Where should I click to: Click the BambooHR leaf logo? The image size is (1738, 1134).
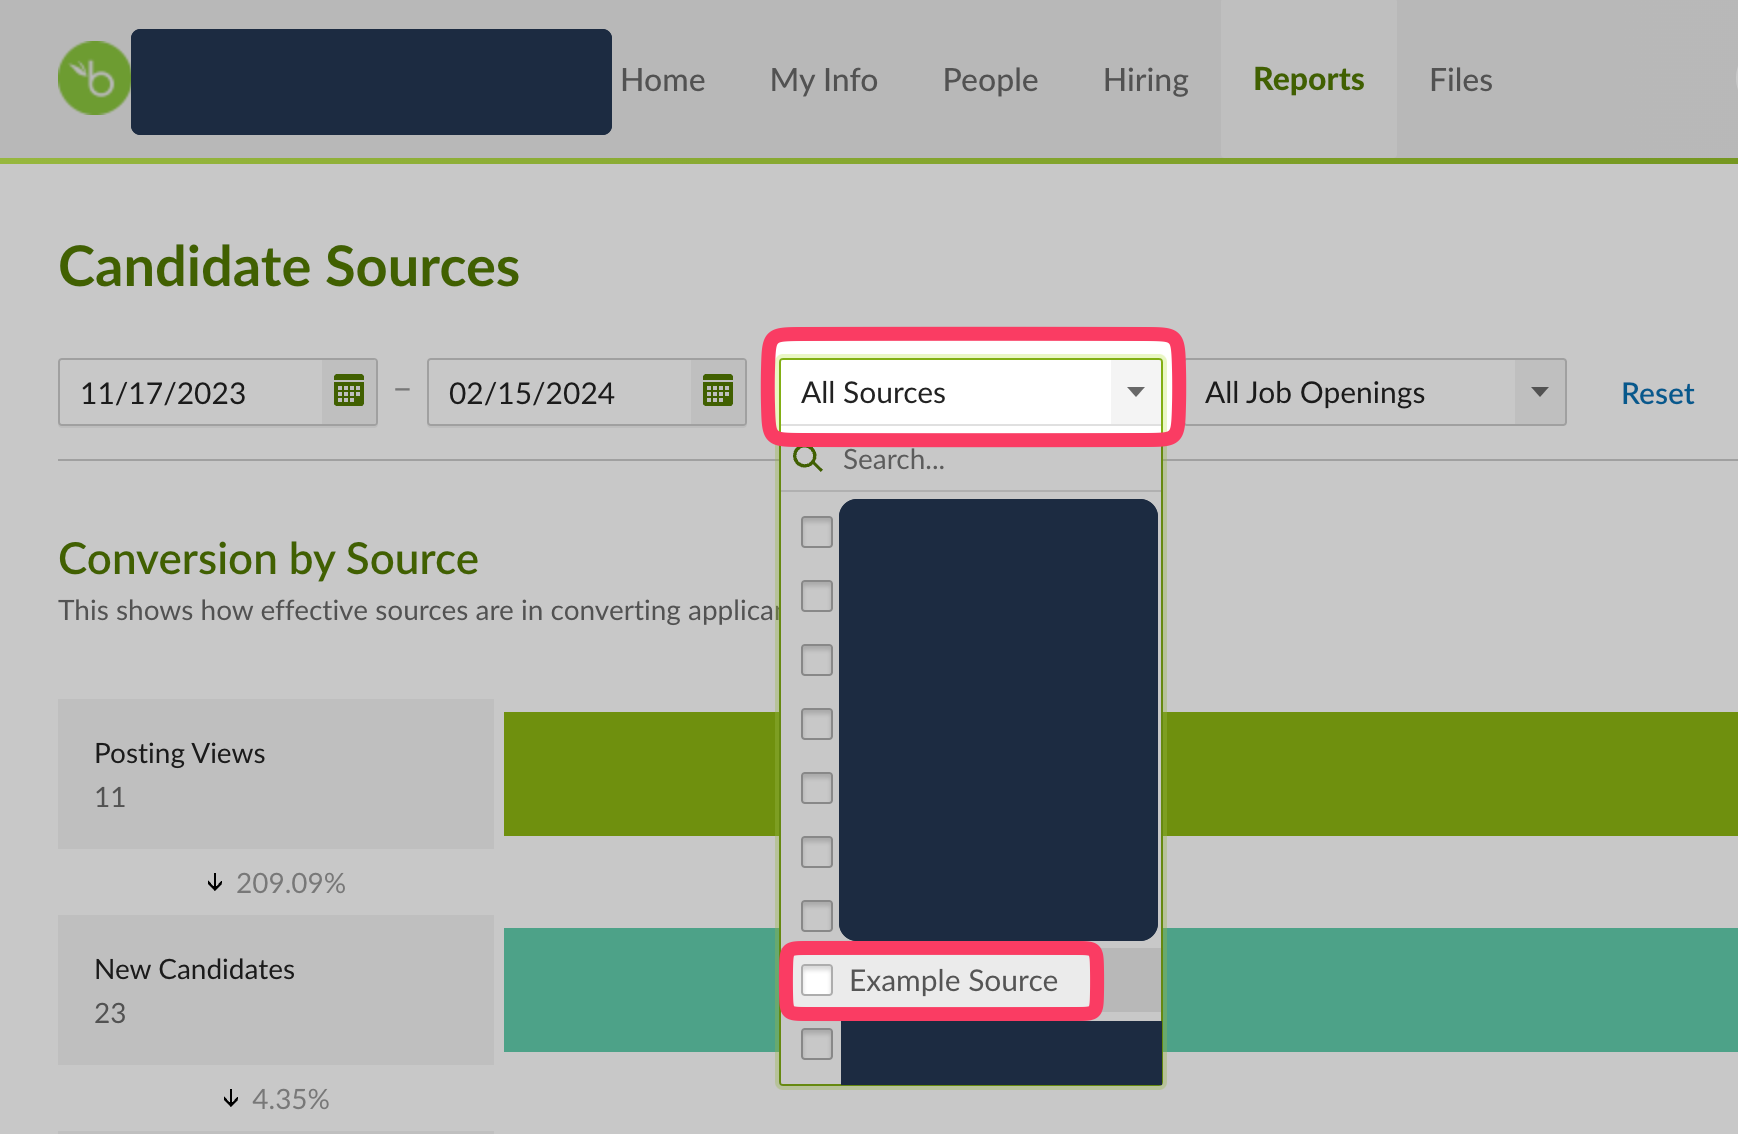94,78
